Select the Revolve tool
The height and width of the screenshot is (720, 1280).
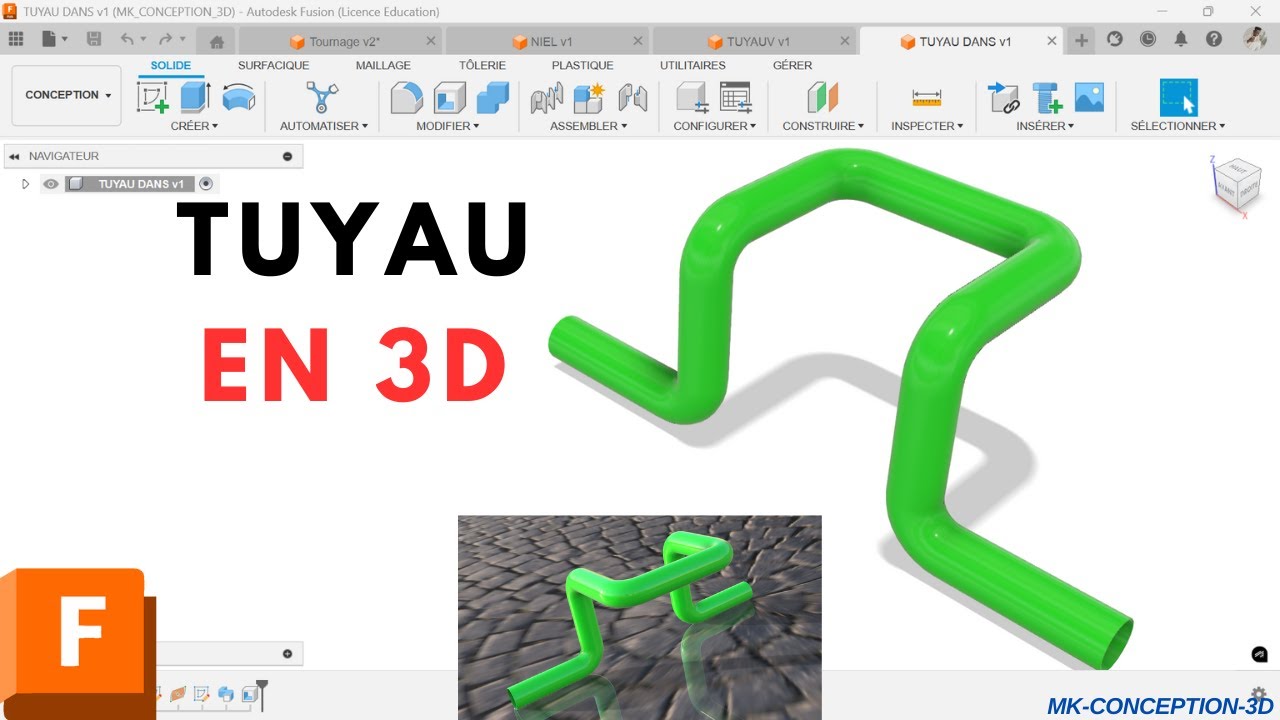[238, 98]
